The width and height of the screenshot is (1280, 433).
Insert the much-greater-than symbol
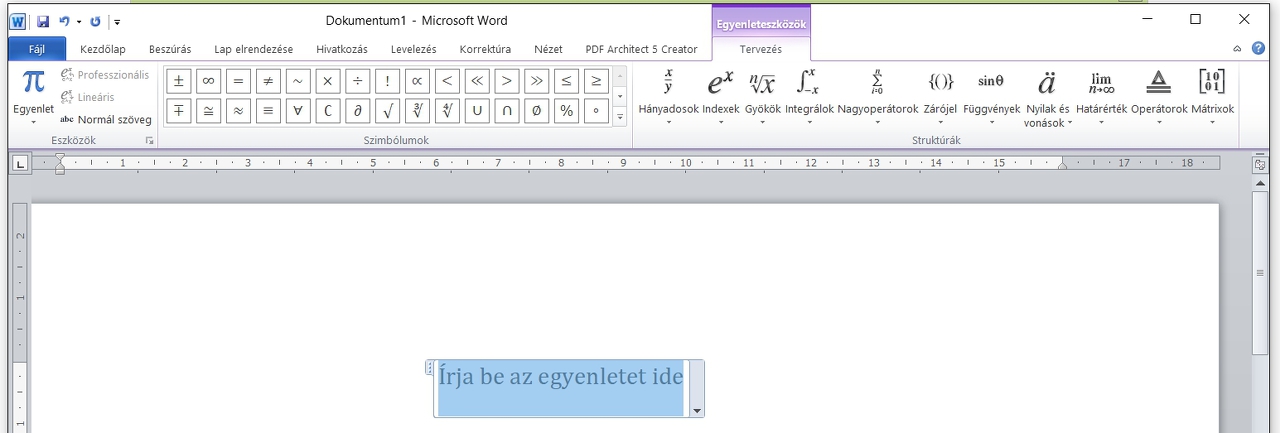click(x=538, y=81)
